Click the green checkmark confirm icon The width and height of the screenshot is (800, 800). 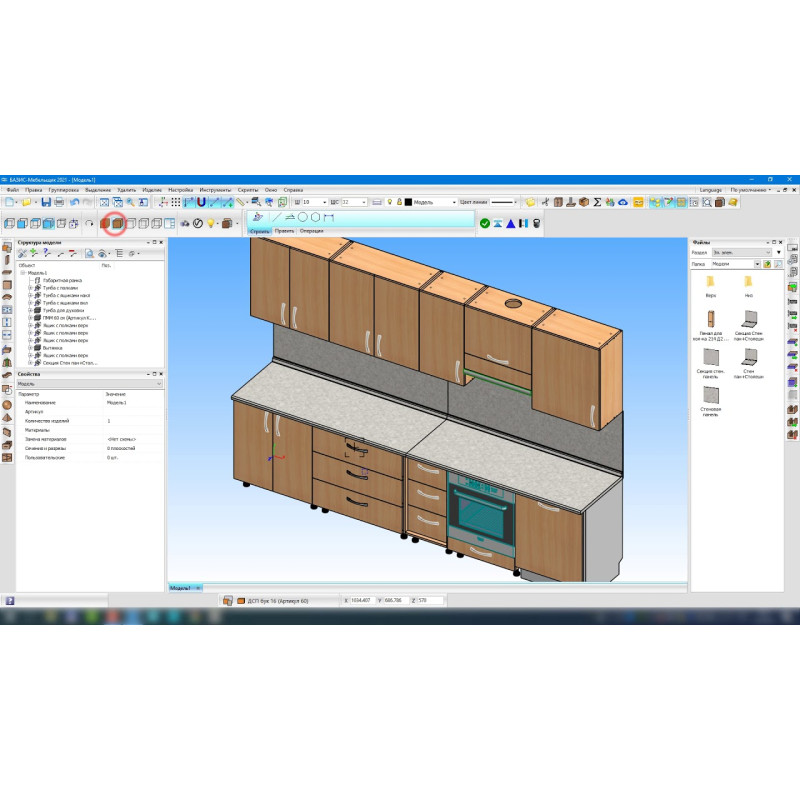[x=485, y=223]
